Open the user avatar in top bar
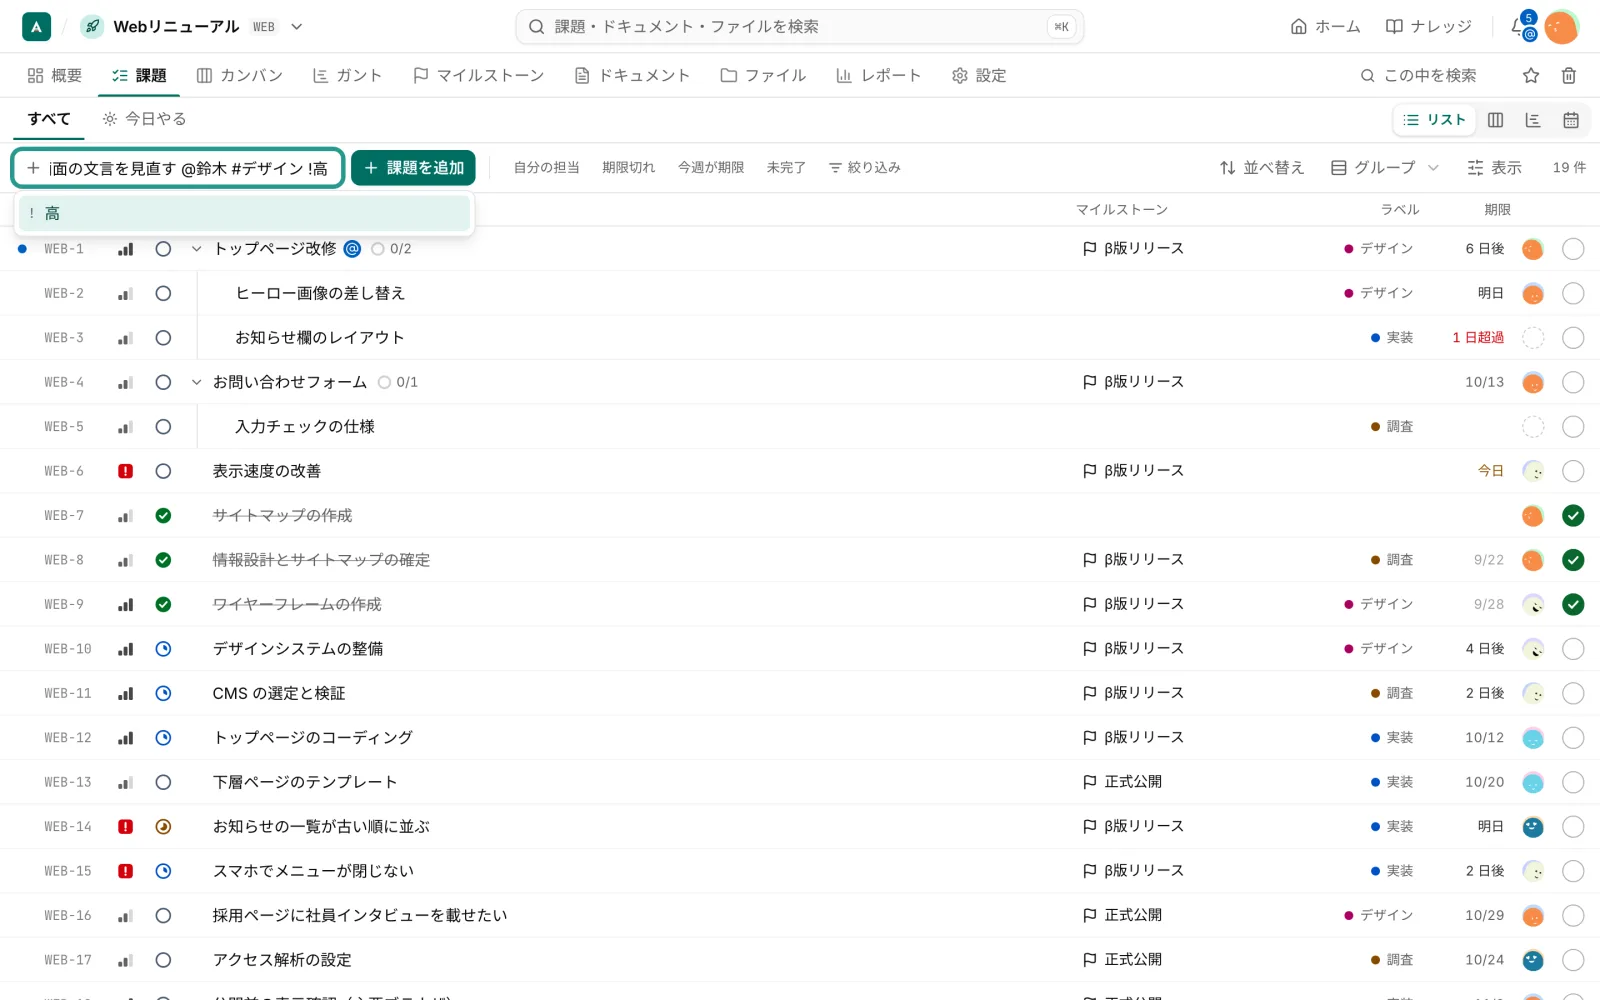Image resolution: width=1600 pixels, height=1000 pixels. click(x=1561, y=27)
